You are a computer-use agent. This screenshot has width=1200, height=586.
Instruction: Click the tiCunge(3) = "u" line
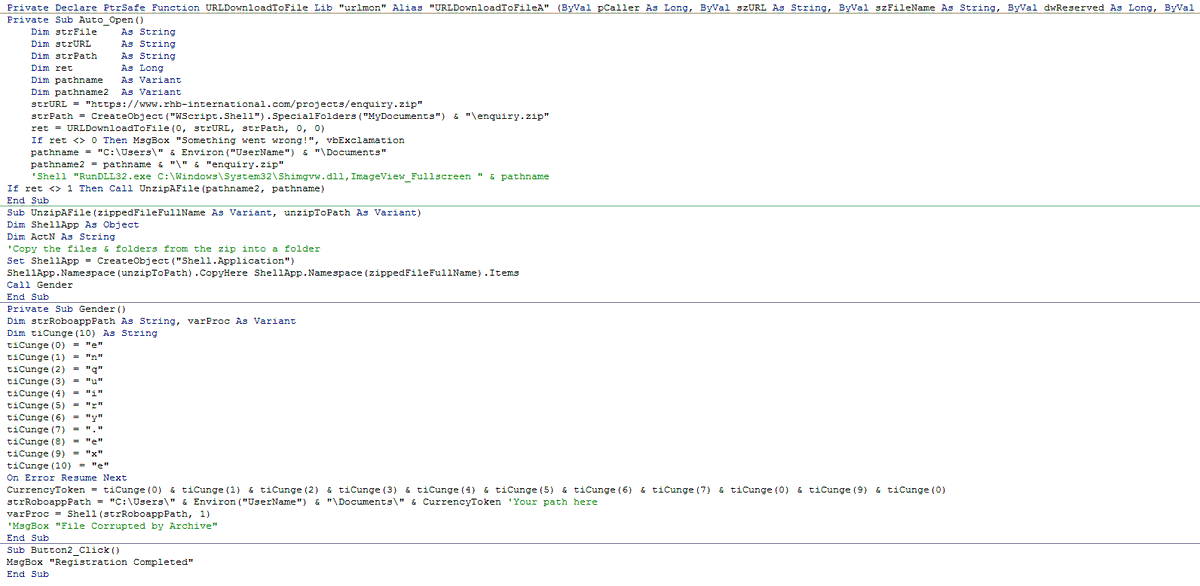(54, 381)
